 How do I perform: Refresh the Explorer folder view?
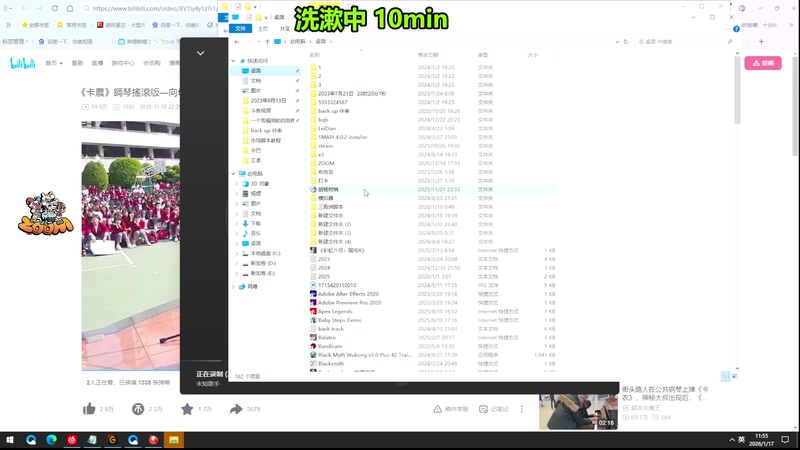coord(626,41)
